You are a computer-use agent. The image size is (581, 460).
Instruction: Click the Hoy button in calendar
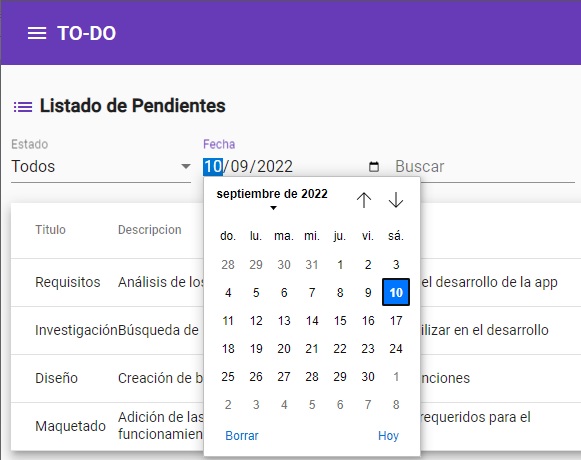(388, 436)
